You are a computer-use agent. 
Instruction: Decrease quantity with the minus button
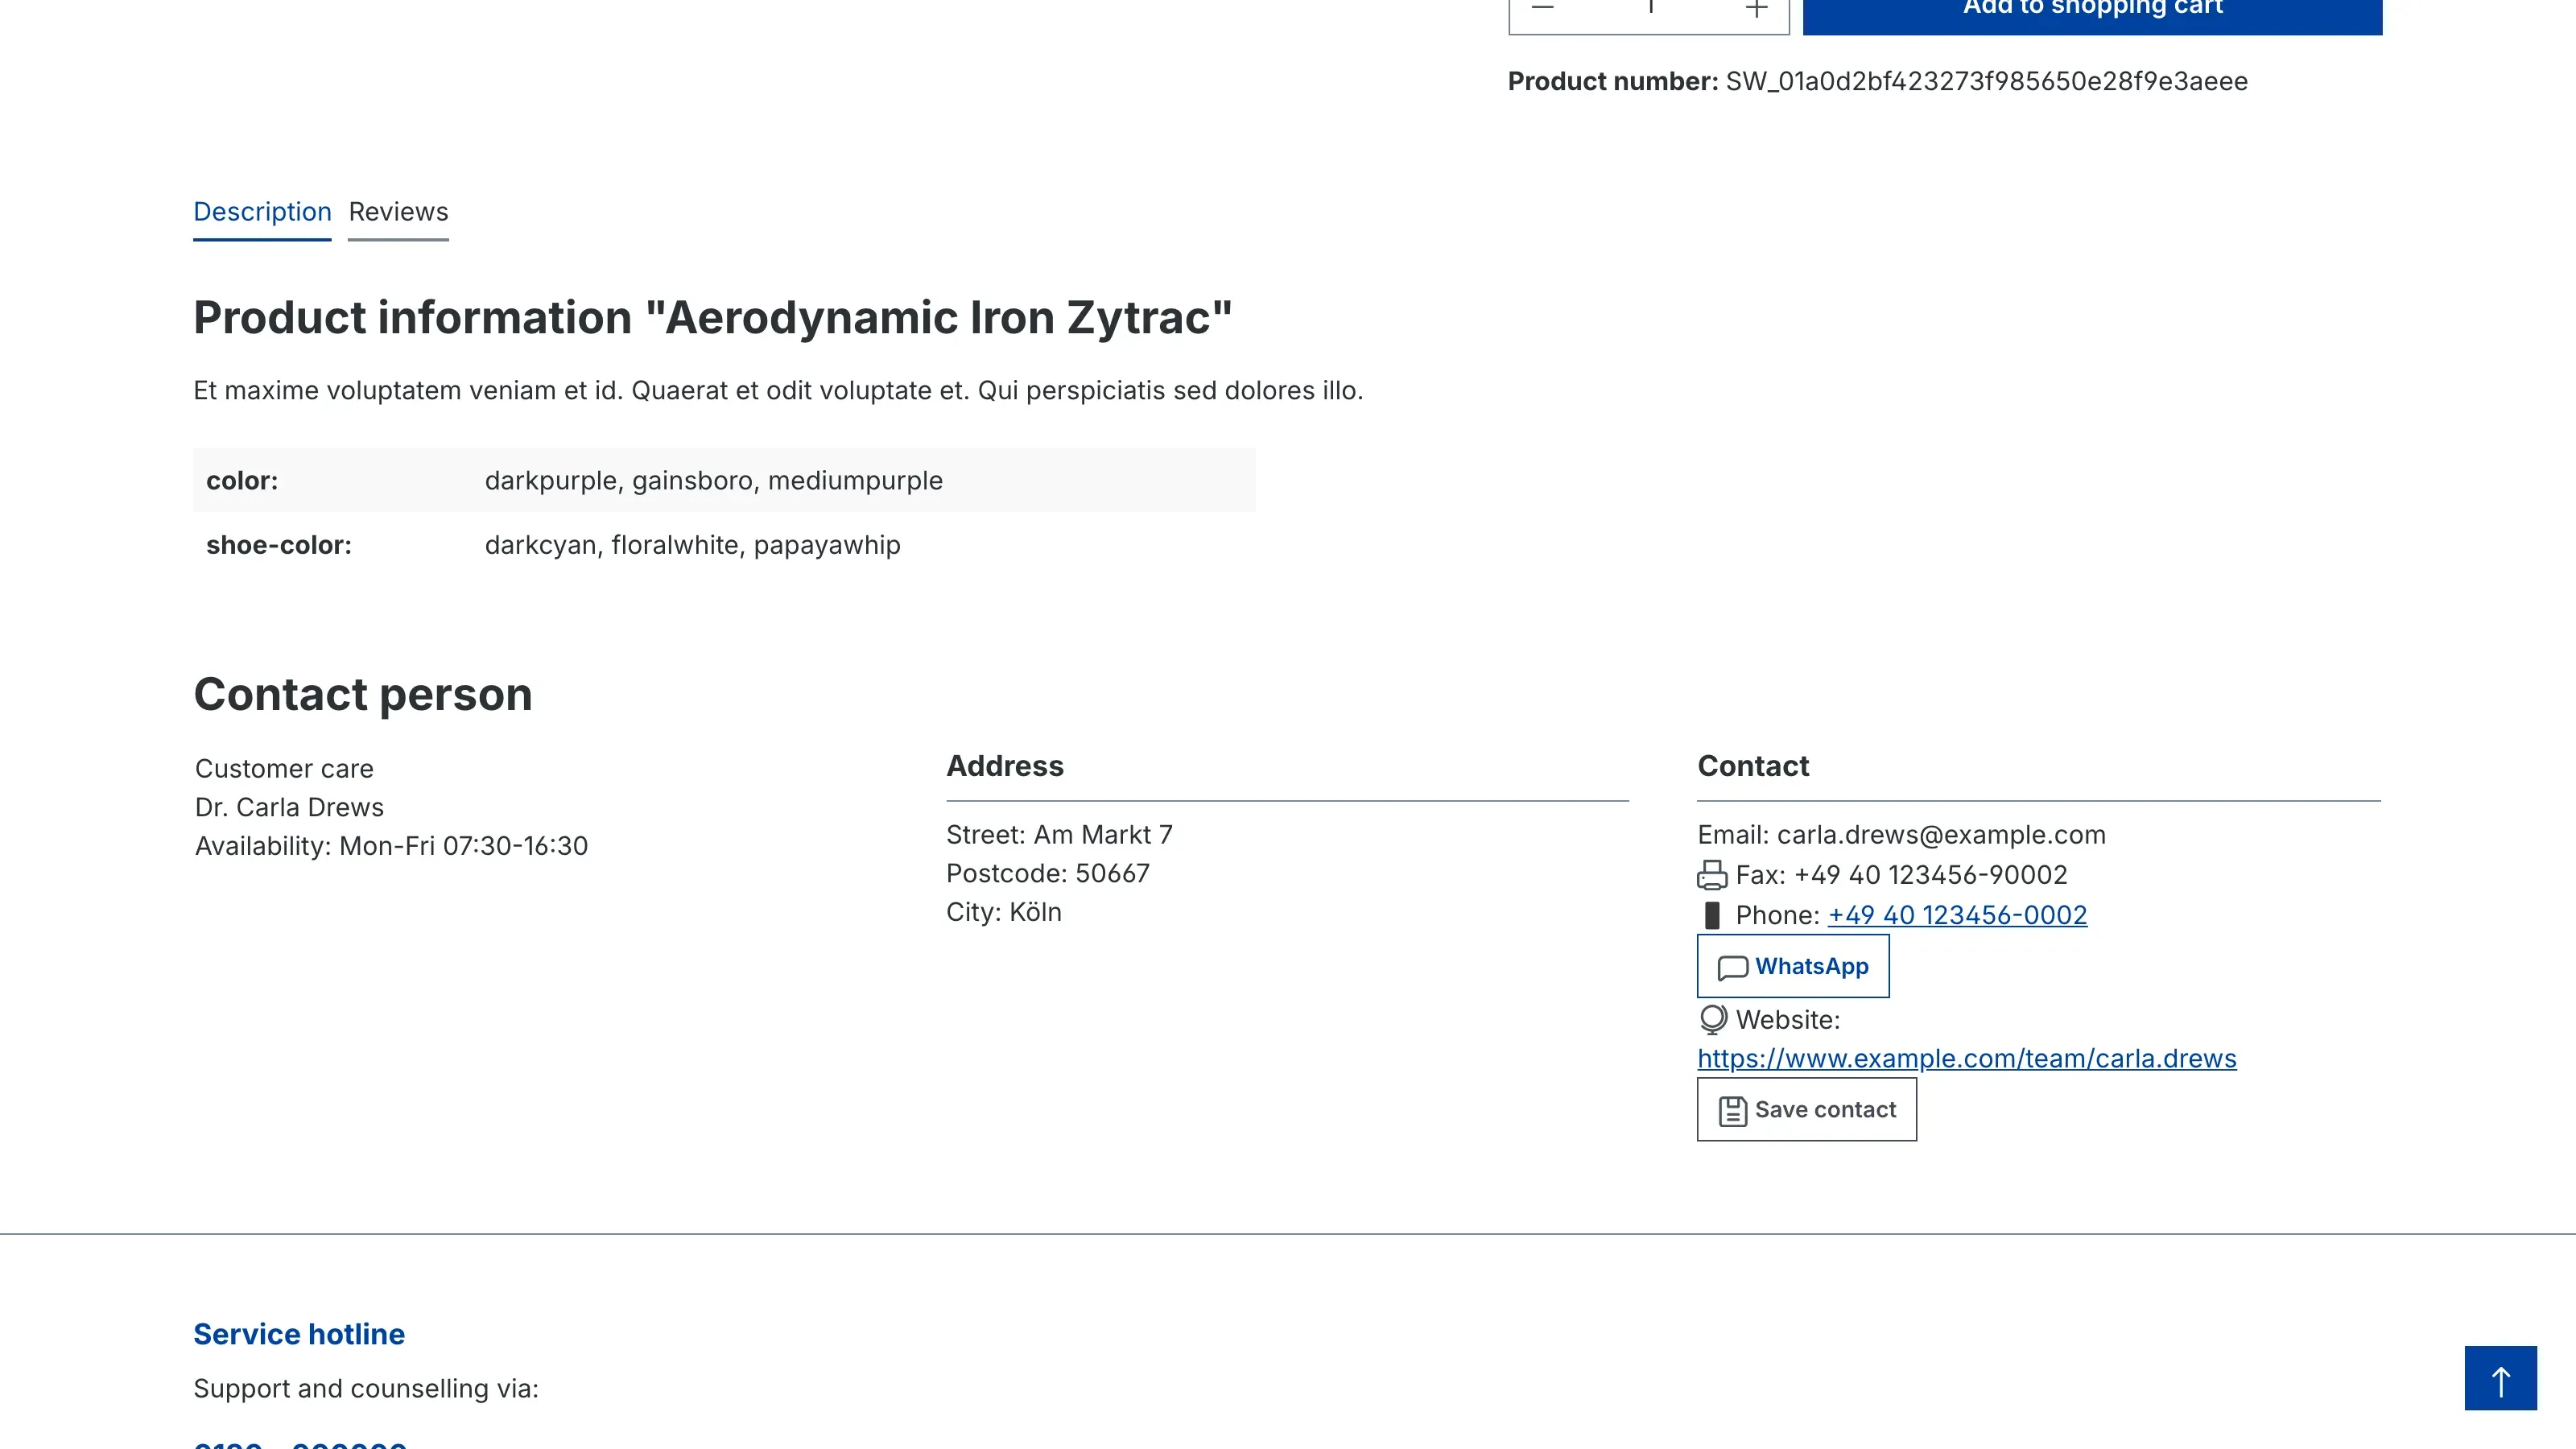[1542, 10]
